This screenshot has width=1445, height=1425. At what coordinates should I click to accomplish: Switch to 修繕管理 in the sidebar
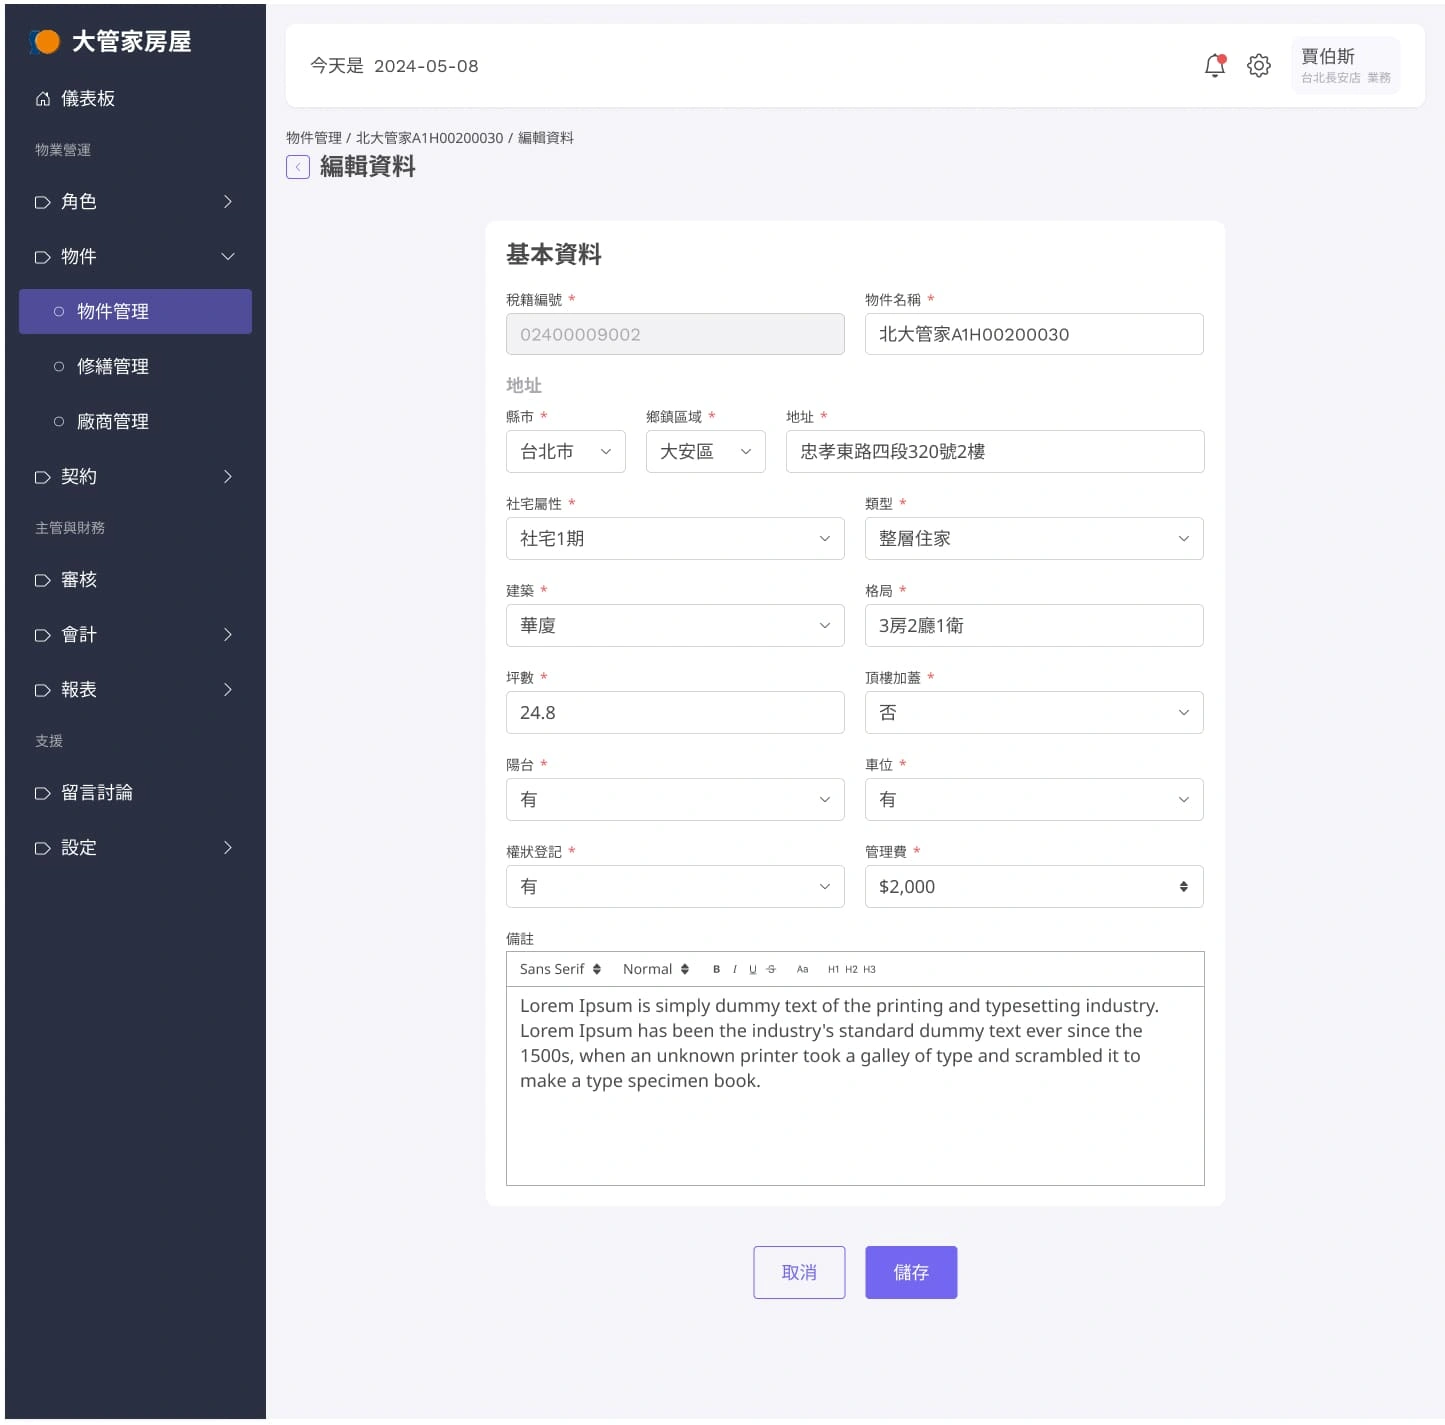[x=111, y=366]
